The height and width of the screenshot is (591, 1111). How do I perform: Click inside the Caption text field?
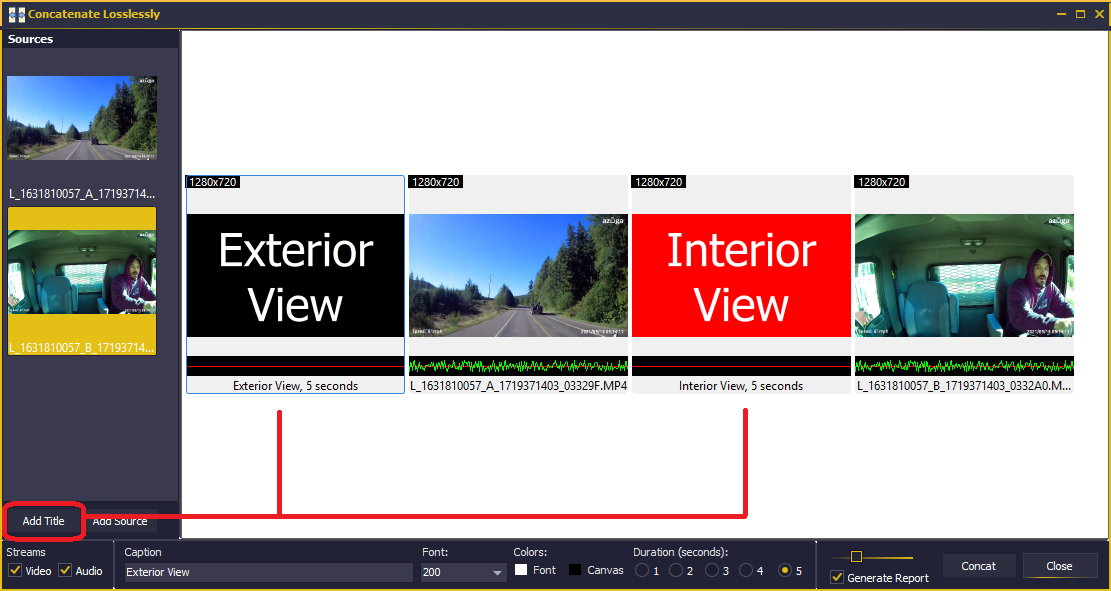click(x=265, y=572)
